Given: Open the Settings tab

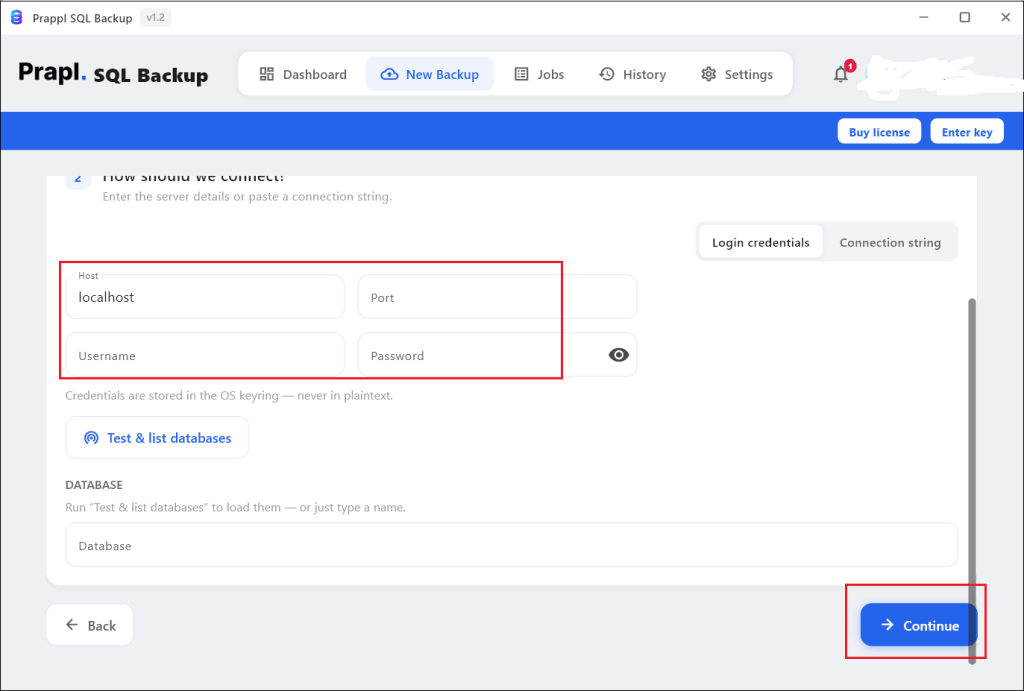Looking at the screenshot, I should click(737, 74).
